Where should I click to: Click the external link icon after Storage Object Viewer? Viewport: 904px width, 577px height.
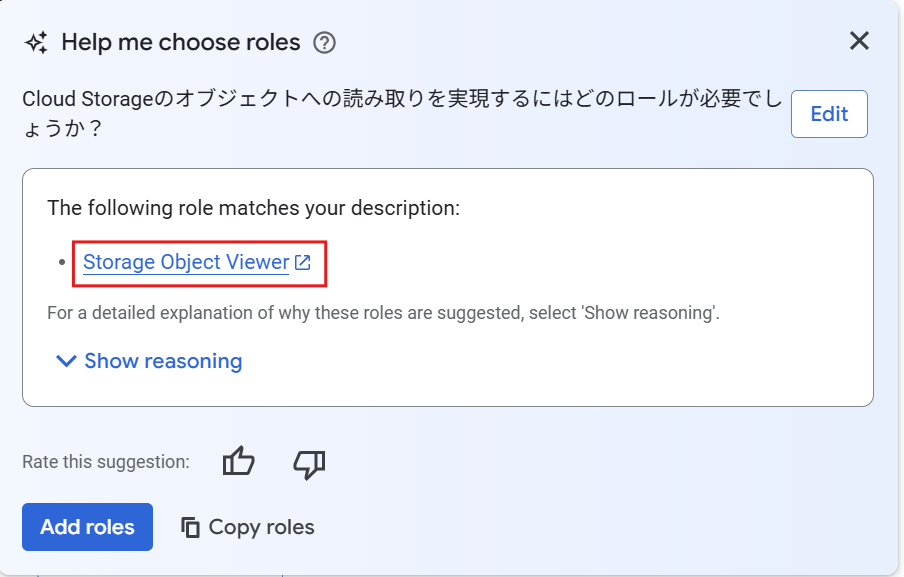[x=303, y=263]
